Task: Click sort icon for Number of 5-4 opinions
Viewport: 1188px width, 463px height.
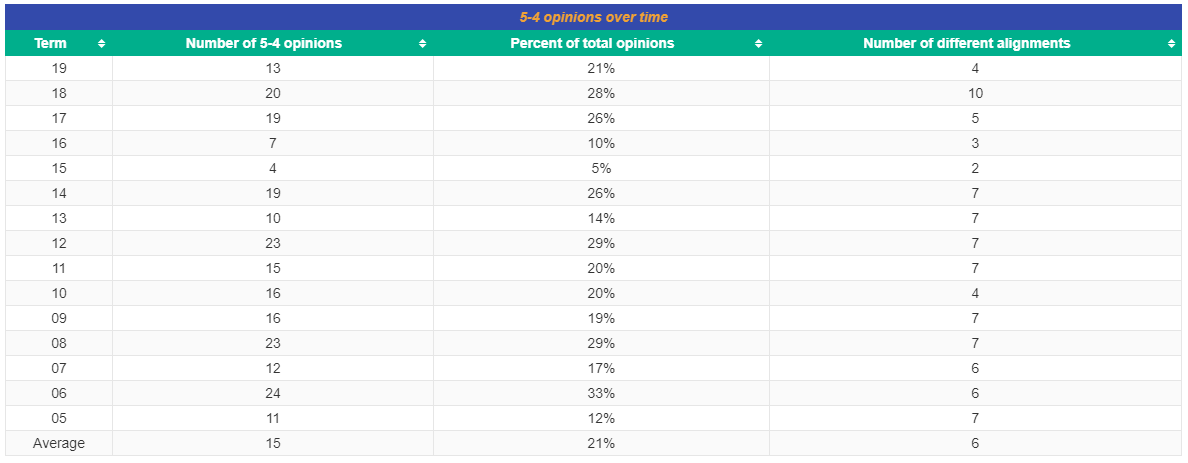Action: 422,44
